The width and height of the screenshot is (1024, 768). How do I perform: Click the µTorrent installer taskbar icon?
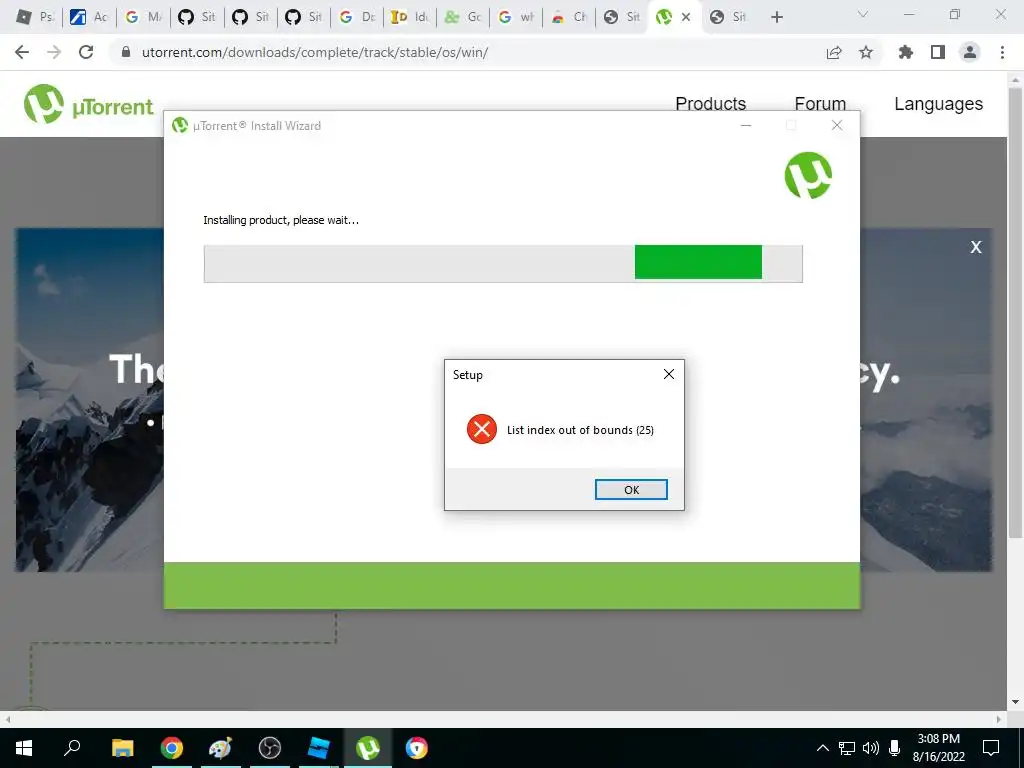tap(368, 748)
